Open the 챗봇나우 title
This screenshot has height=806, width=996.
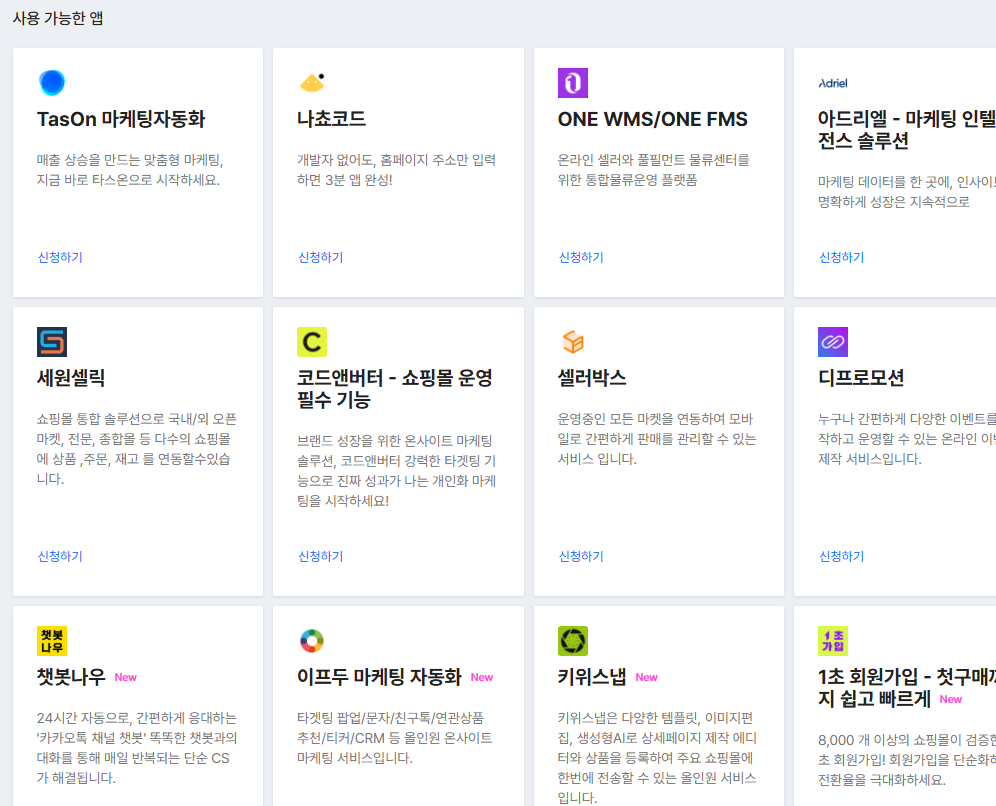[x=71, y=677]
